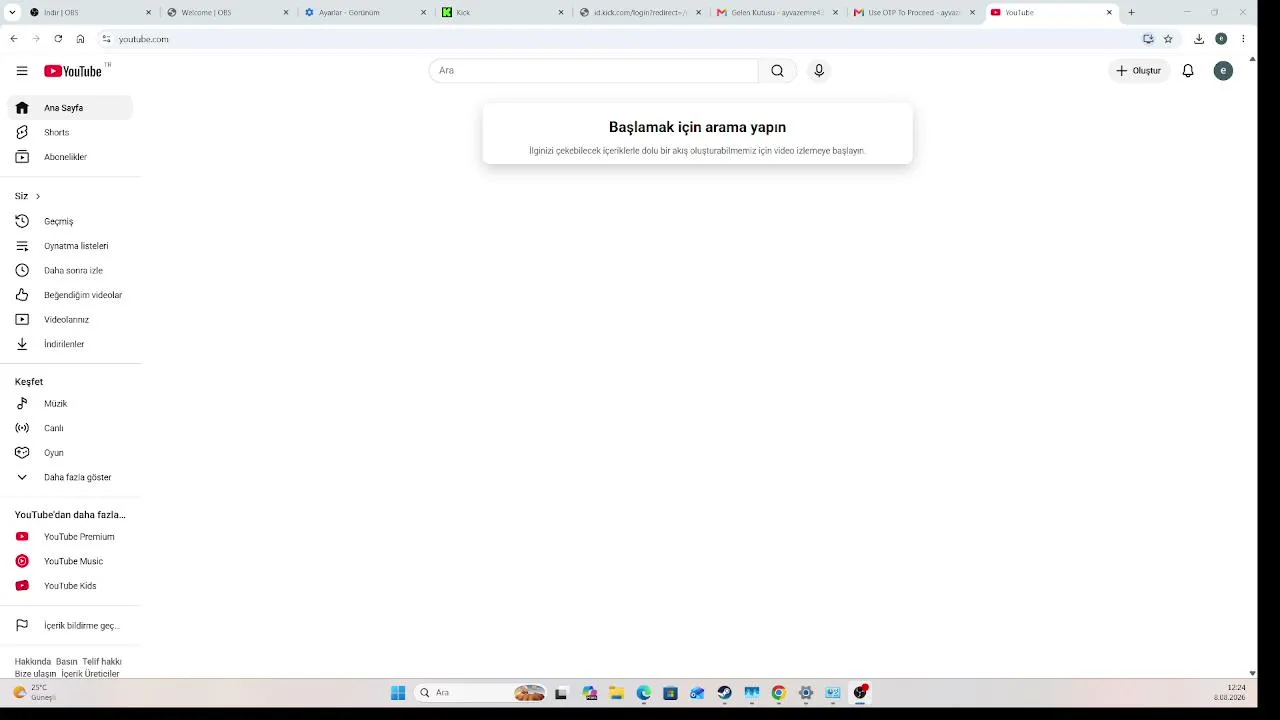This screenshot has height=720, width=1280.
Task: Bookmark this page with star icon
Action: tap(1168, 39)
